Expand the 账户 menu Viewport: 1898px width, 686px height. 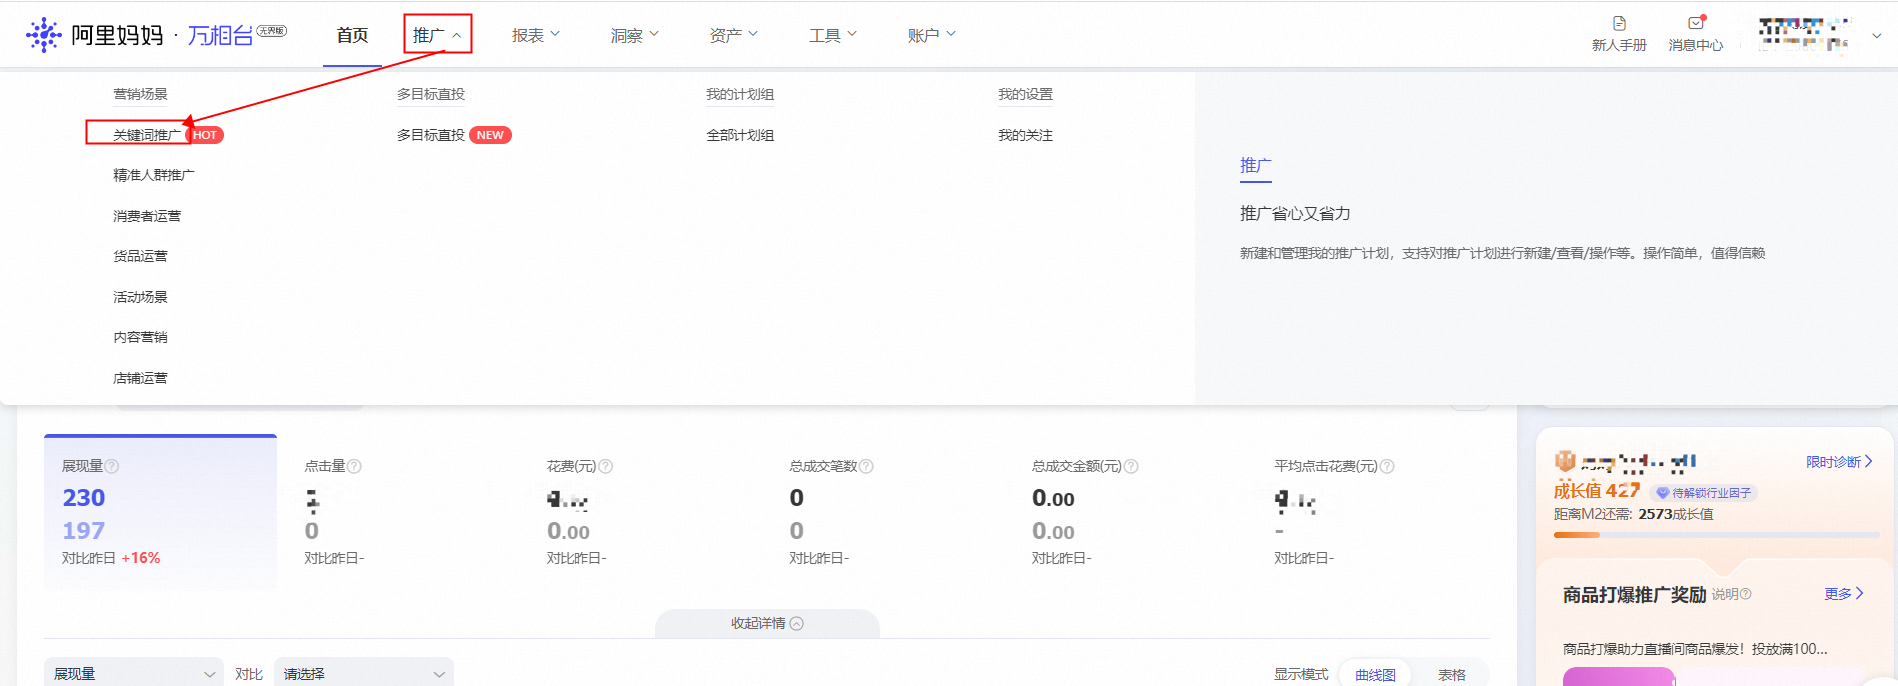pyautogui.click(x=931, y=35)
